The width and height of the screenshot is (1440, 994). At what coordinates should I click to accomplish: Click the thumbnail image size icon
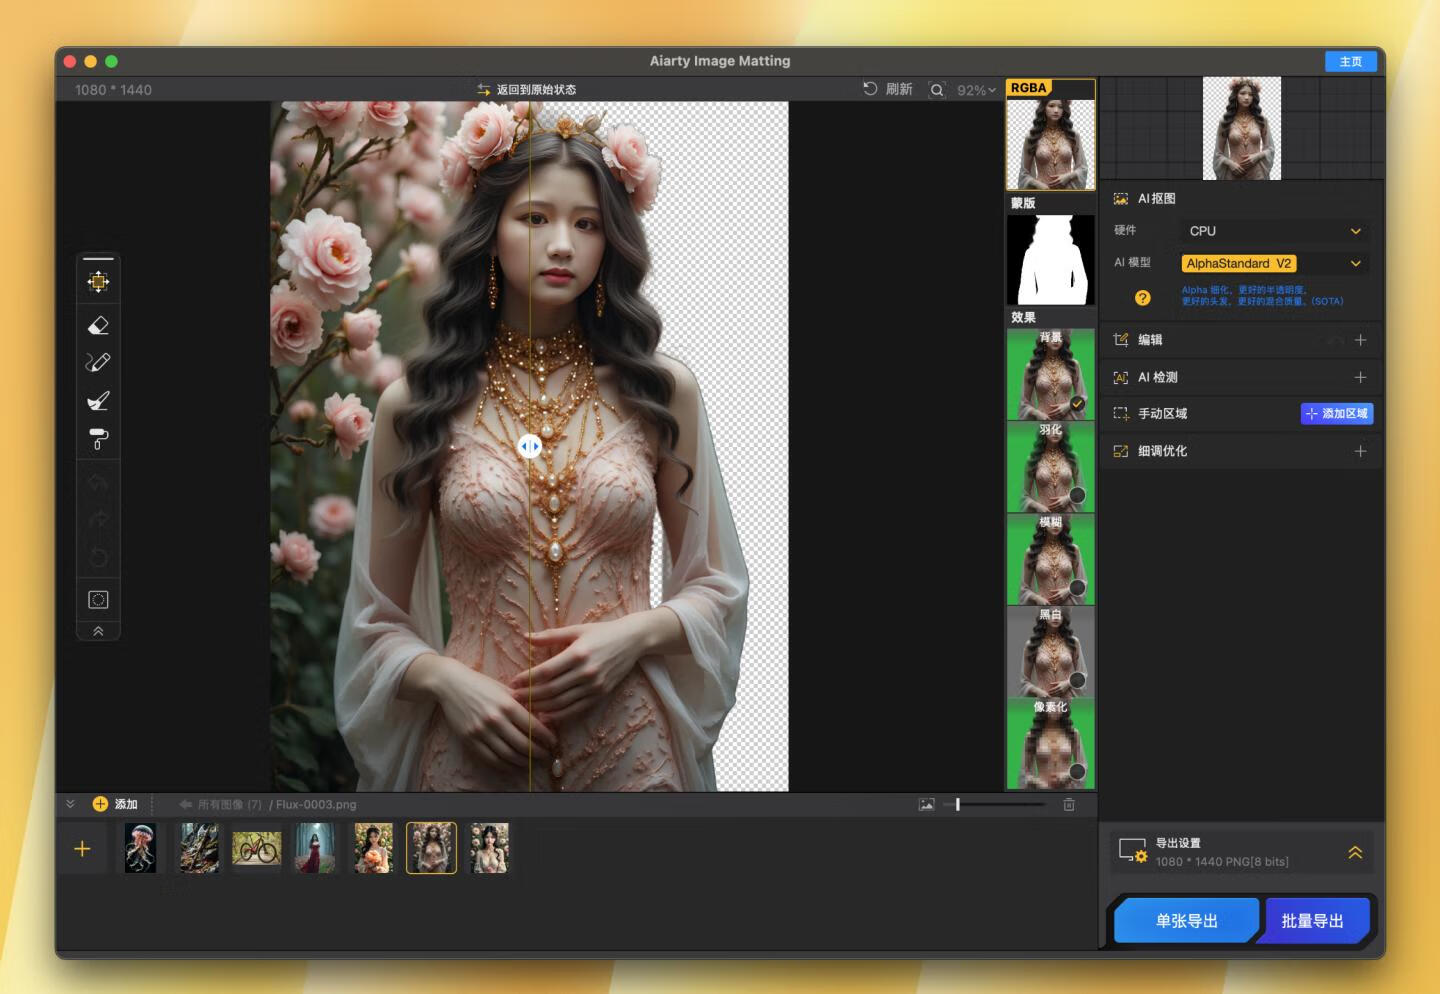click(x=927, y=804)
